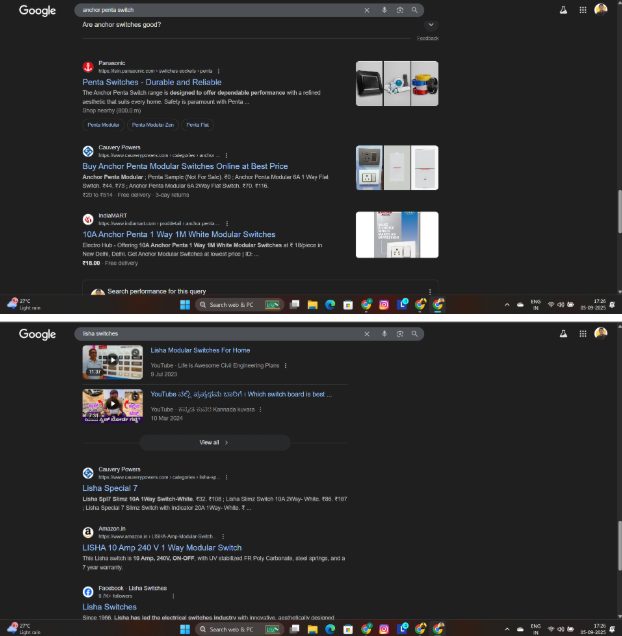The width and height of the screenshot is (622, 636).
Task: Expand 'Are anchor switches good?' question
Action: (x=431, y=25)
